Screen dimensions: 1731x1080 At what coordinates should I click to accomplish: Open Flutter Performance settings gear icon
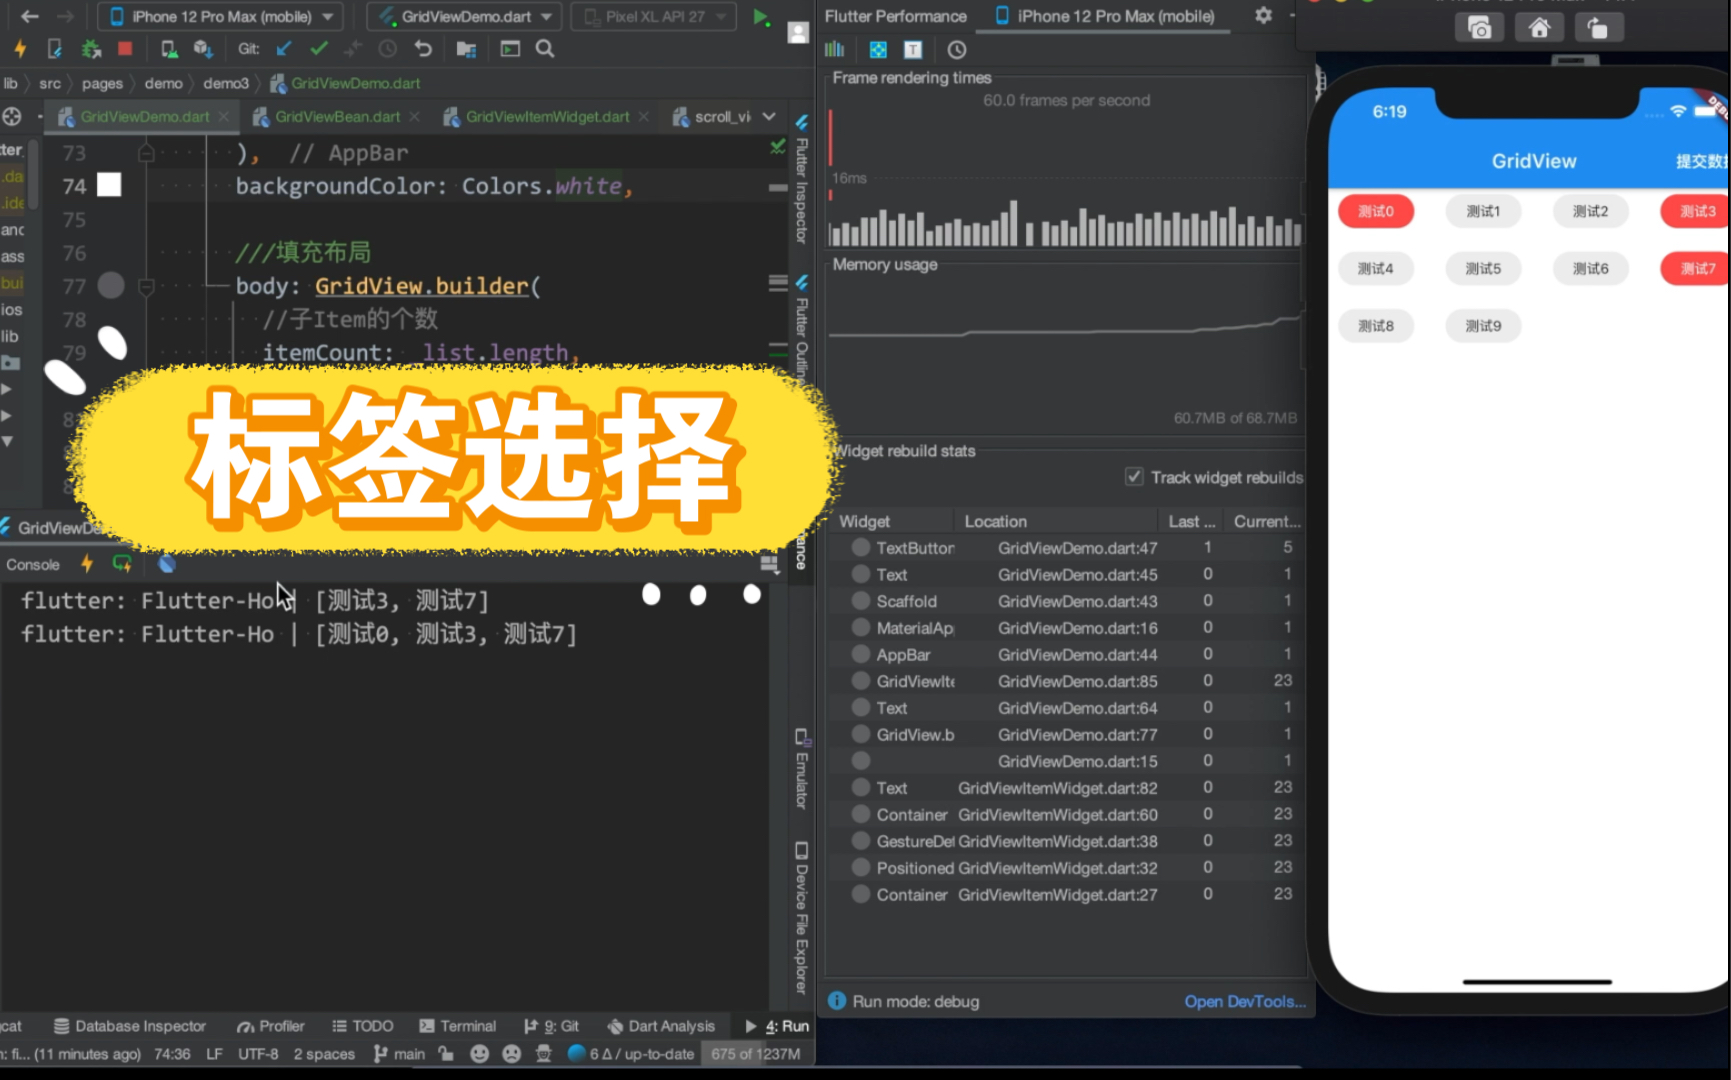point(1263,16)
